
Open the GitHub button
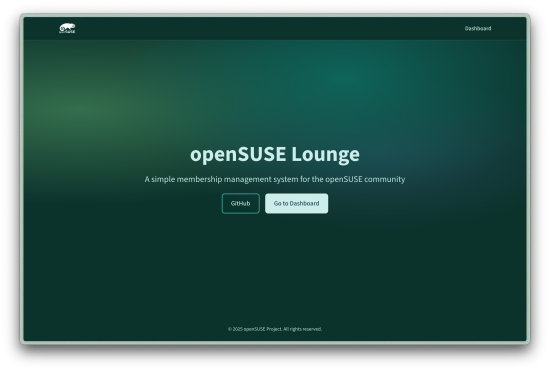coord(241,203)
